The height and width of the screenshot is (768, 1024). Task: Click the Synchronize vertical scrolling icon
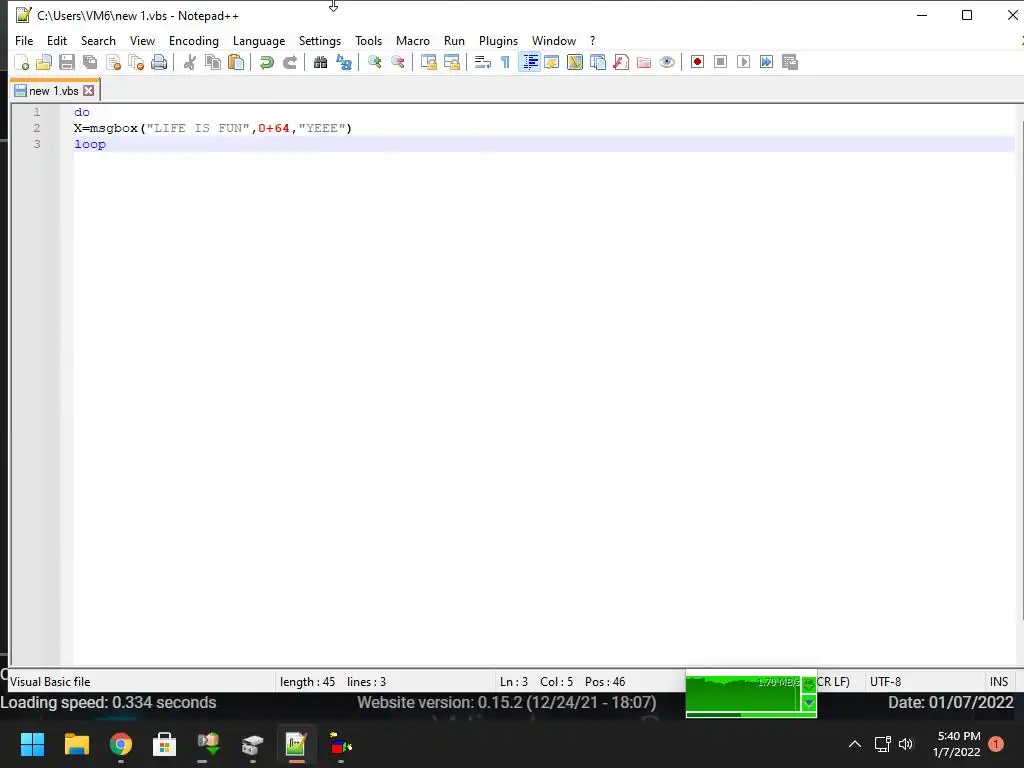point(428,62)
